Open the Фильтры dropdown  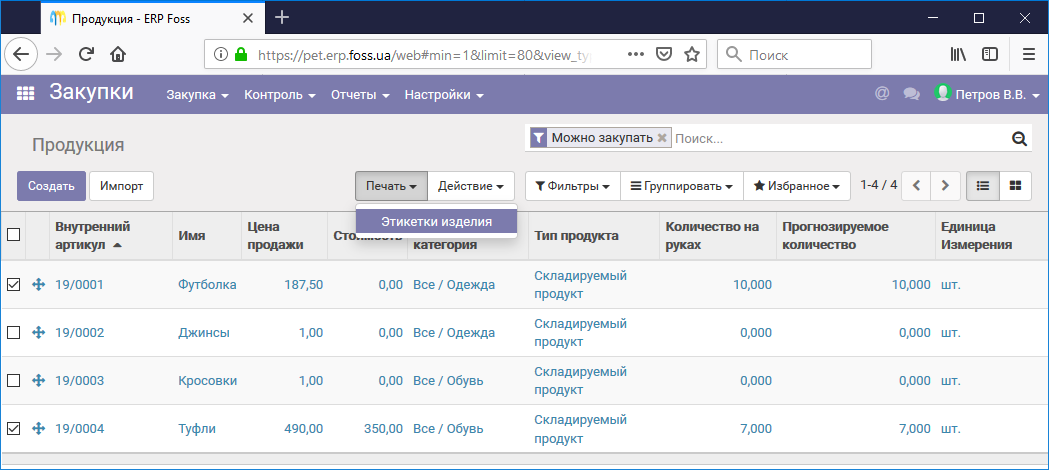click(573, 186)
